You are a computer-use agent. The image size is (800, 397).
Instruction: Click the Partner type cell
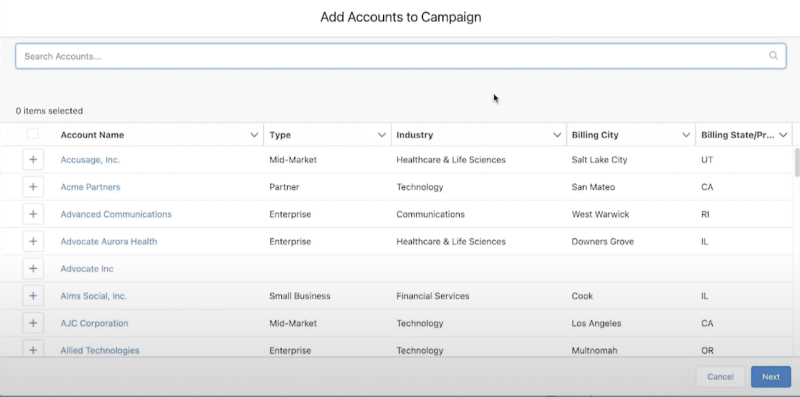click(284, 187)
